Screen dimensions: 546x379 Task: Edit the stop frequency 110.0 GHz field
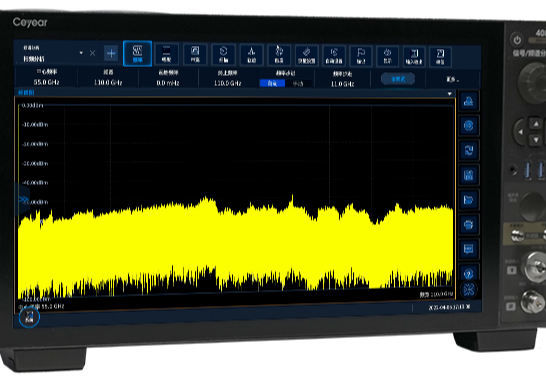(x=228, y=78)
